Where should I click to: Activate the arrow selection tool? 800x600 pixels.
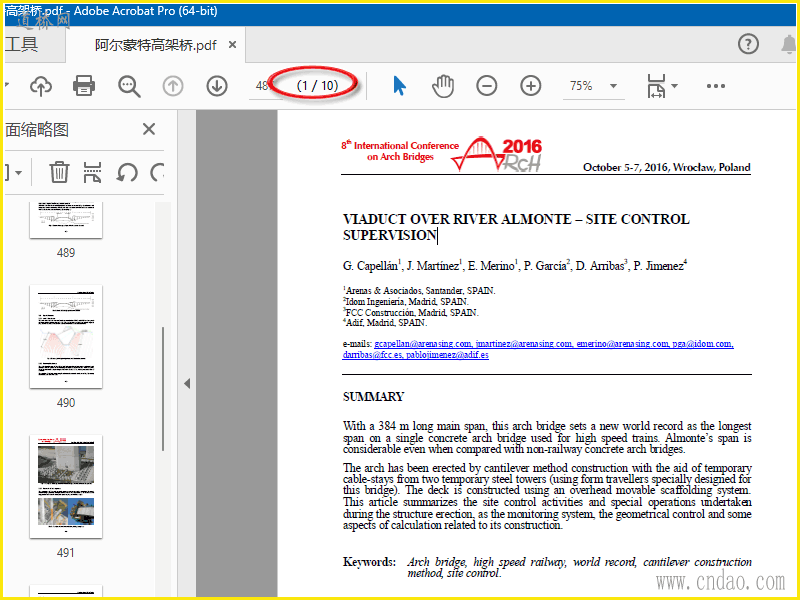tap(399, 86)
